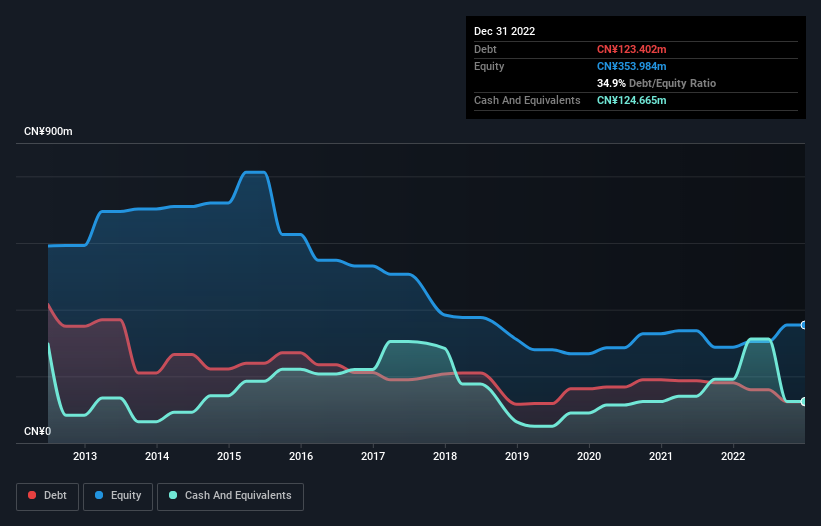Click the CN¥900m y-axis label
Screen dimensions: 821x526
(x=49, y=132)
